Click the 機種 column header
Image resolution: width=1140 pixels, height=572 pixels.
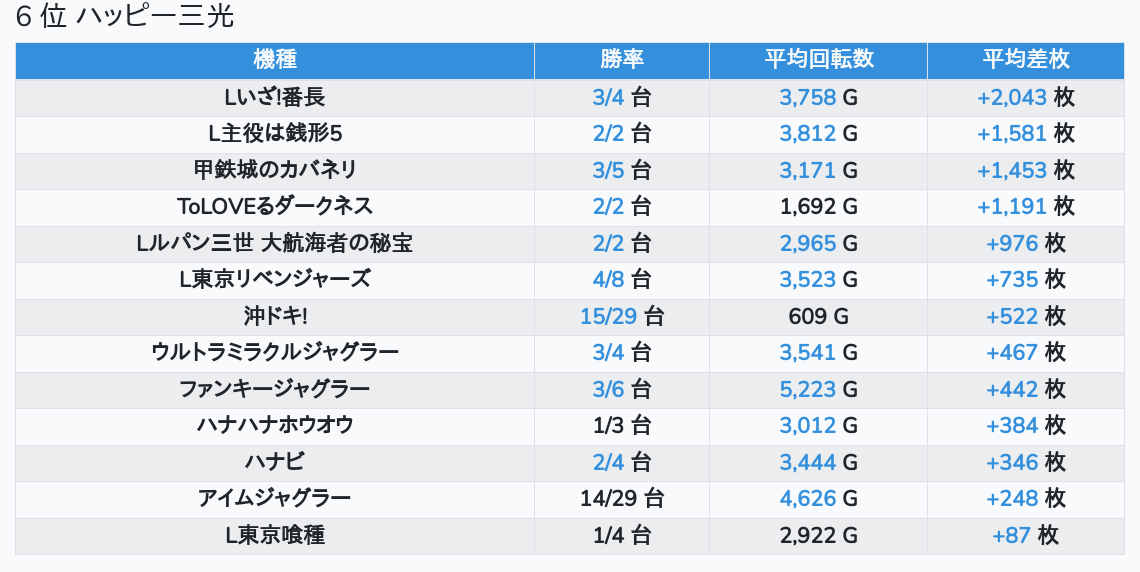[x=275, y=60]
